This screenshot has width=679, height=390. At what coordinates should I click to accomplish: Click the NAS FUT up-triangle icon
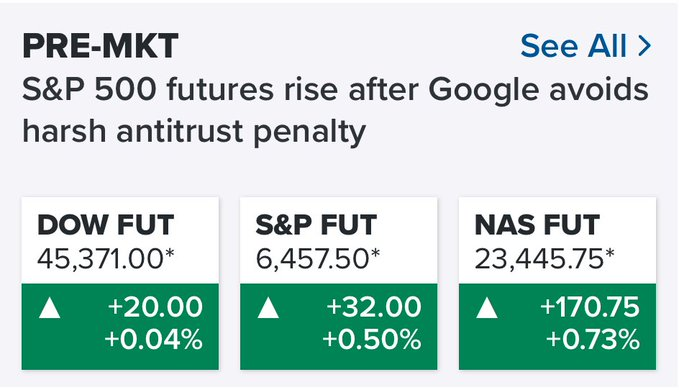coord(487,308)
